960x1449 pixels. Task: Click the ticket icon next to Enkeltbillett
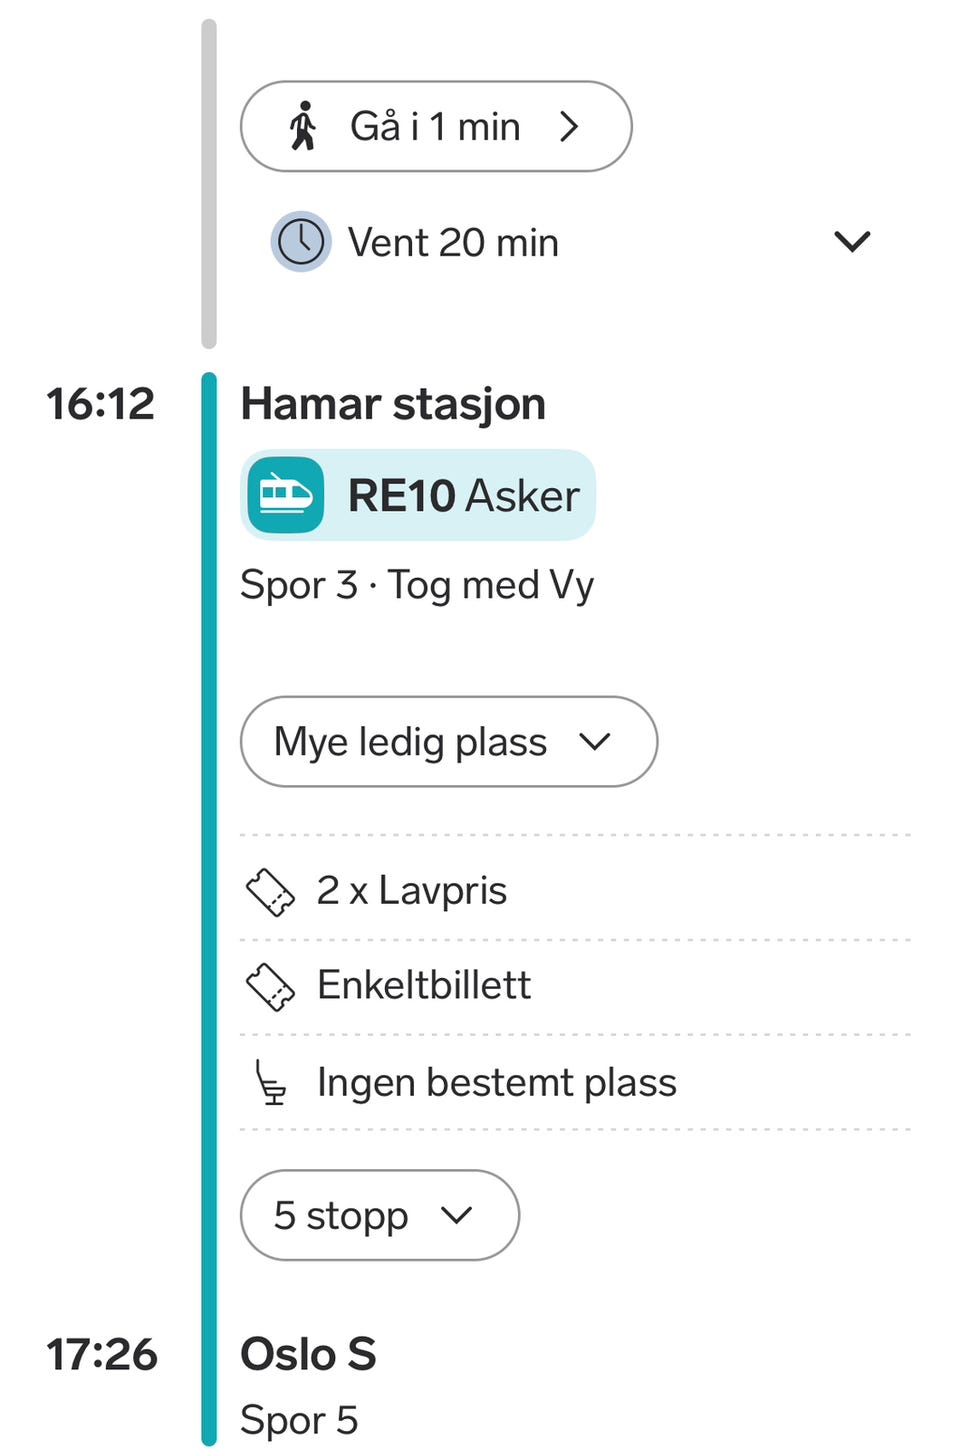[270, 987]
